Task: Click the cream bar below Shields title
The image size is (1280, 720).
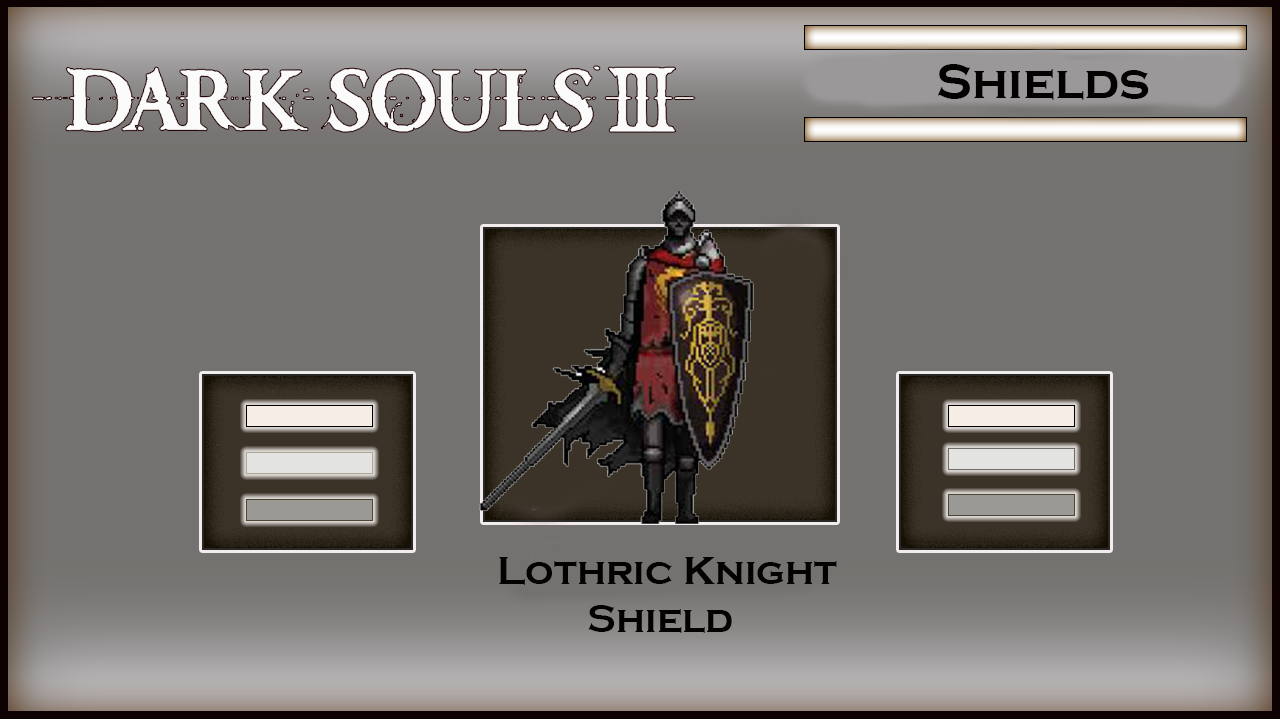Action: 1025,129
